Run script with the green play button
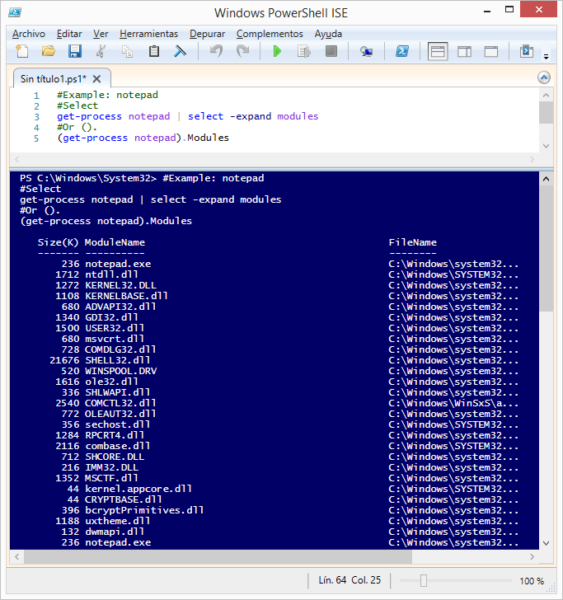 coord(277,51)
